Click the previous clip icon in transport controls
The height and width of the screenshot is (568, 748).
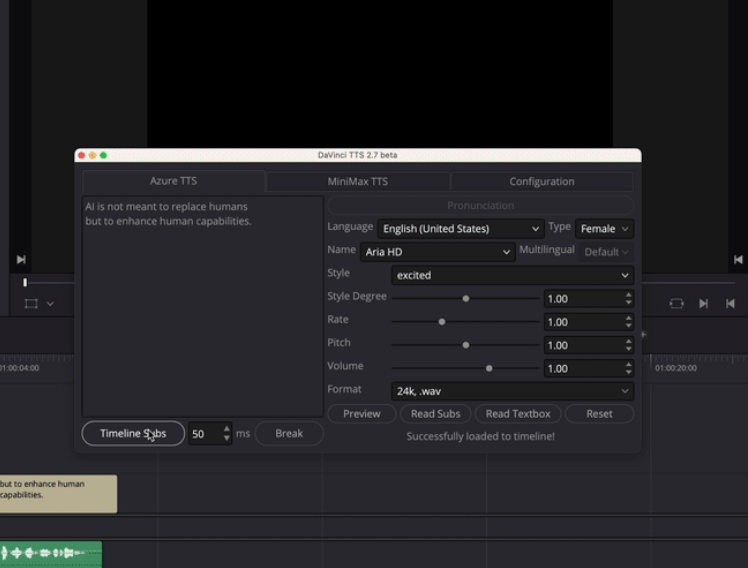tap(730, 304)
